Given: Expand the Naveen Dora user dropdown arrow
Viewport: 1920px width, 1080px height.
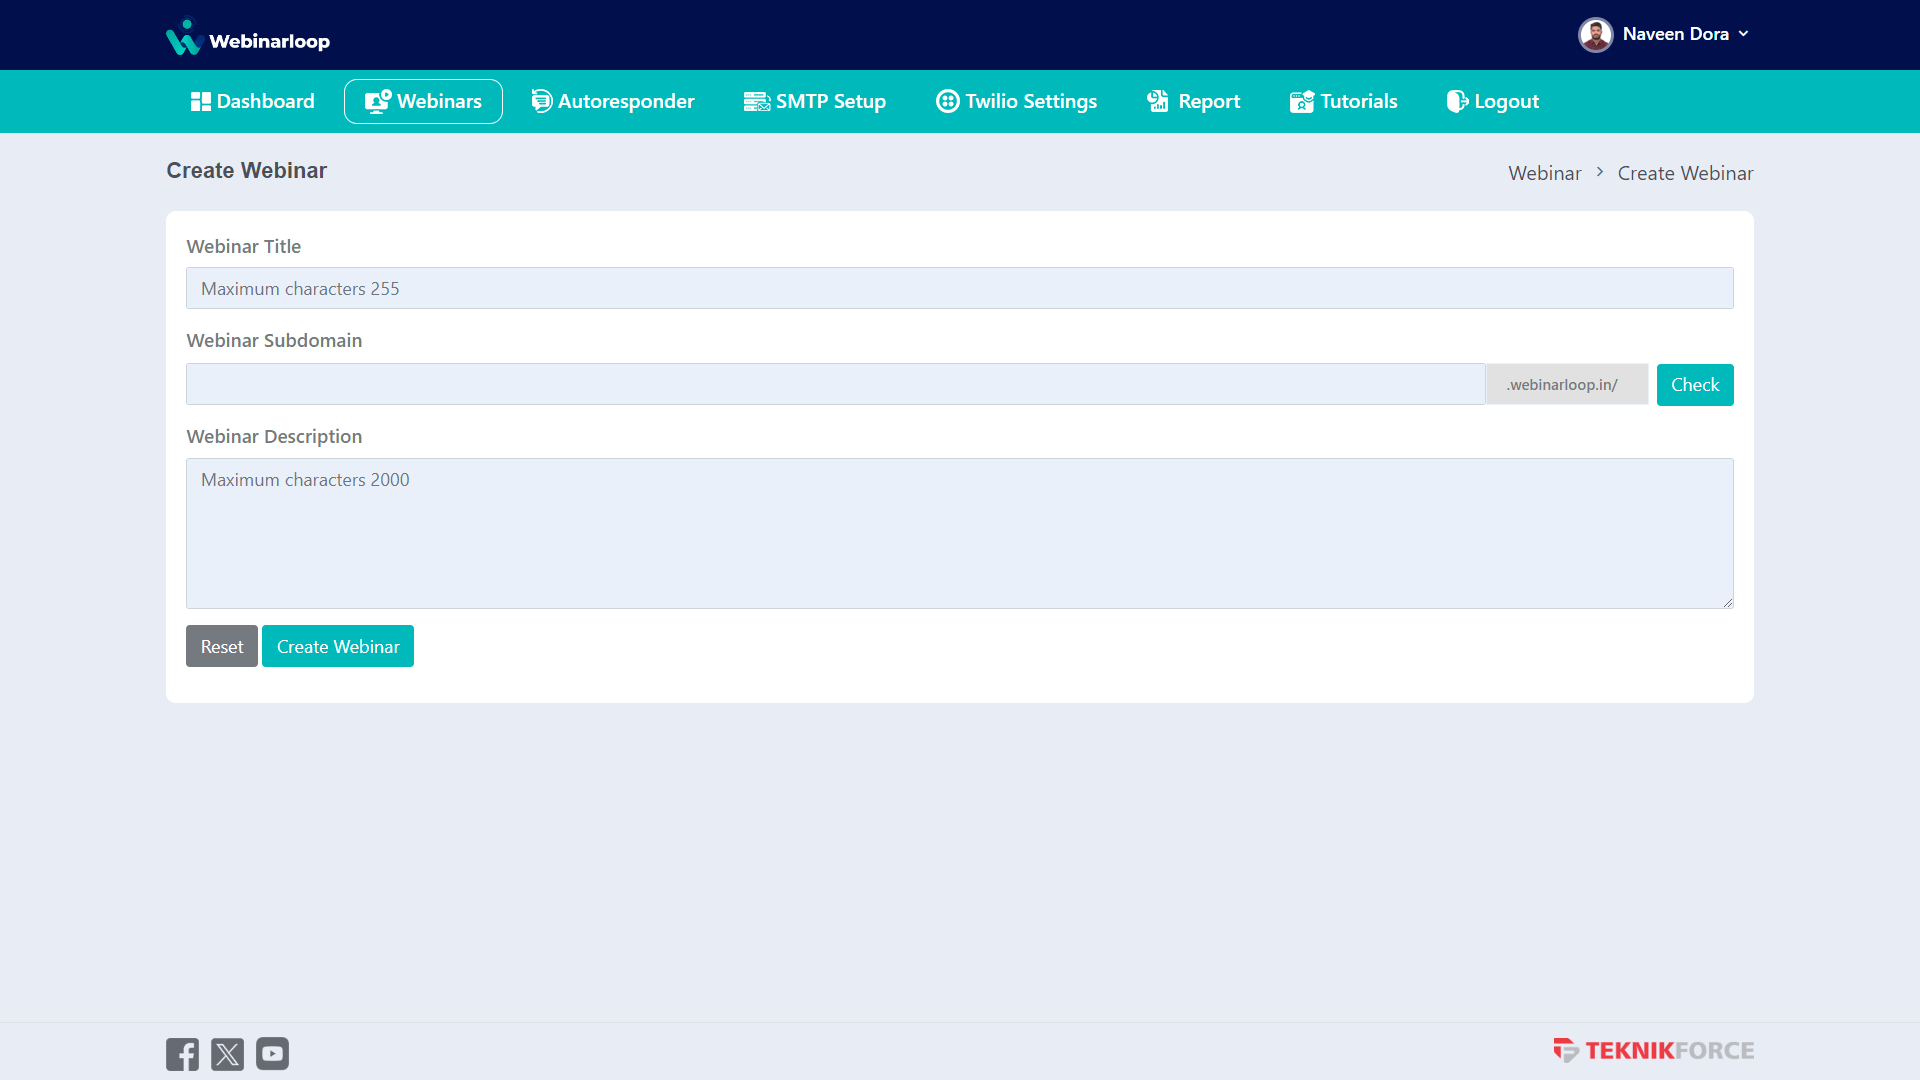Looking at the screenshot, I should point(1743,34).
